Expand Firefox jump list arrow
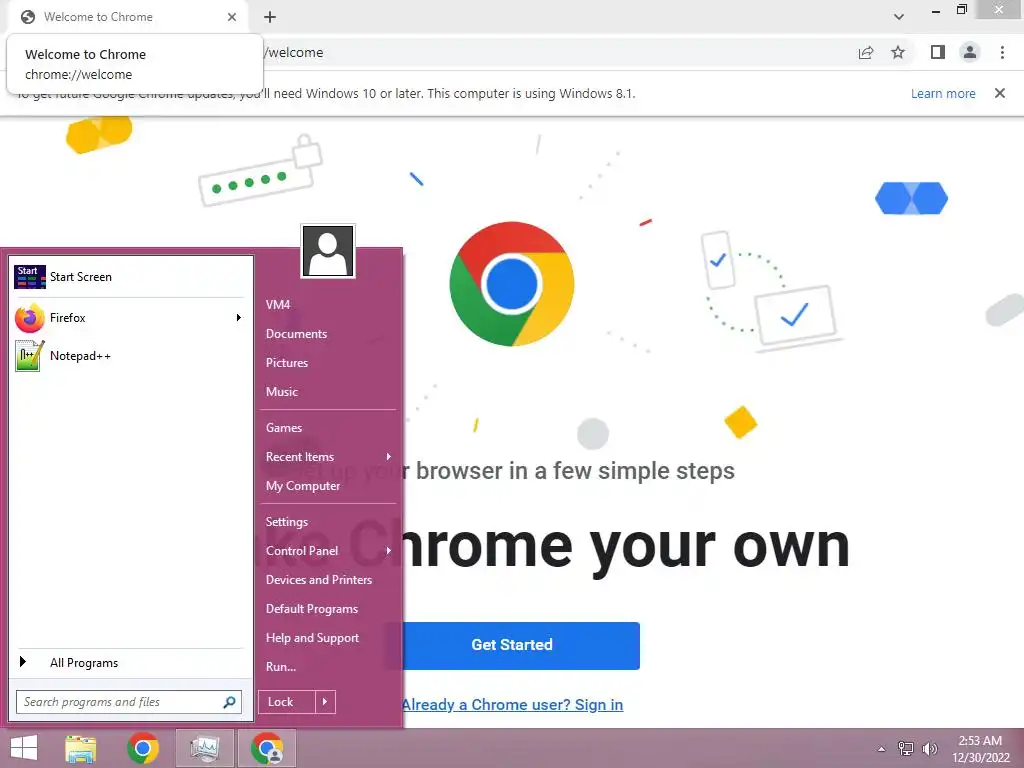 click(x=238, y=318)
